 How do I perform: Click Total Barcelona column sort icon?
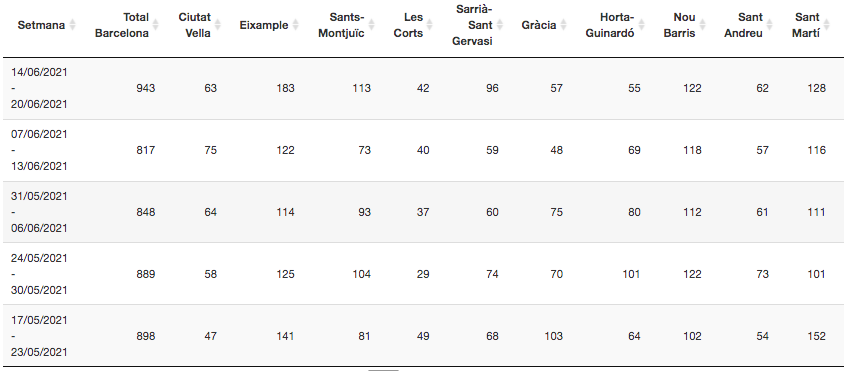tap(156, 25)
